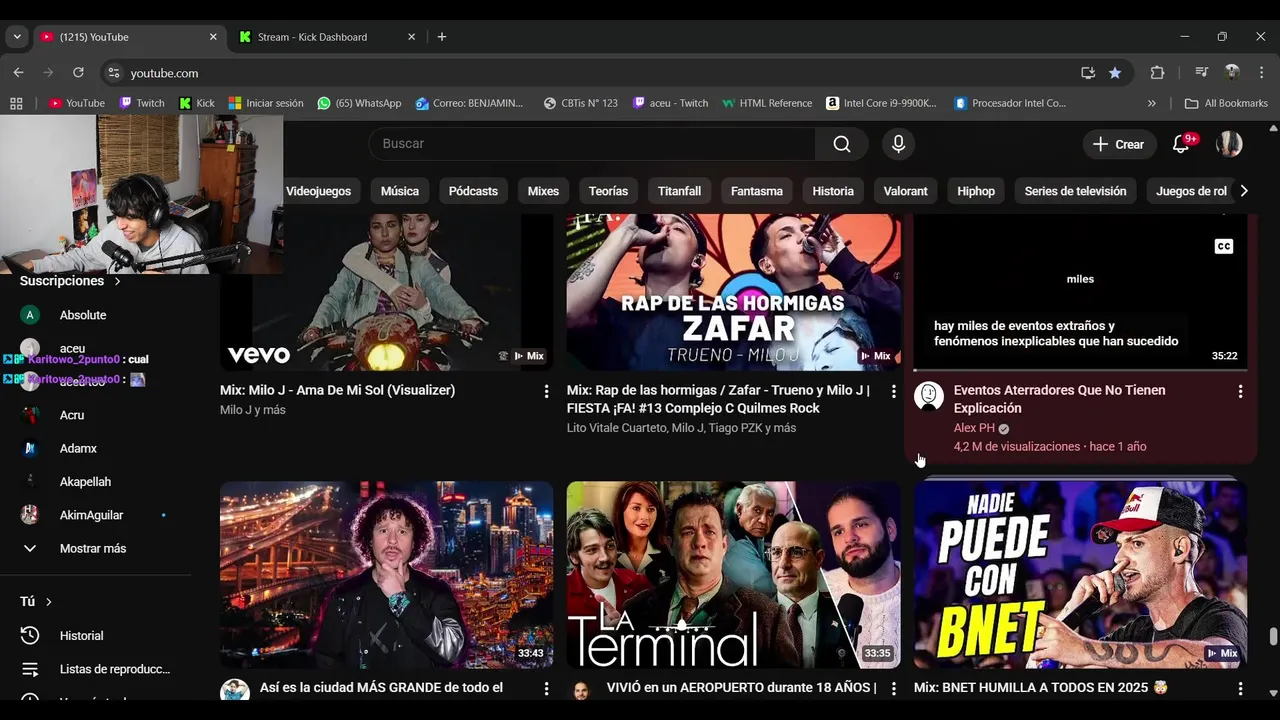Image resolution: width=1280 pixels, height=720 pixels.
Task: Open La Terminal video thumbnail
Action: click(x=733, y=575)
